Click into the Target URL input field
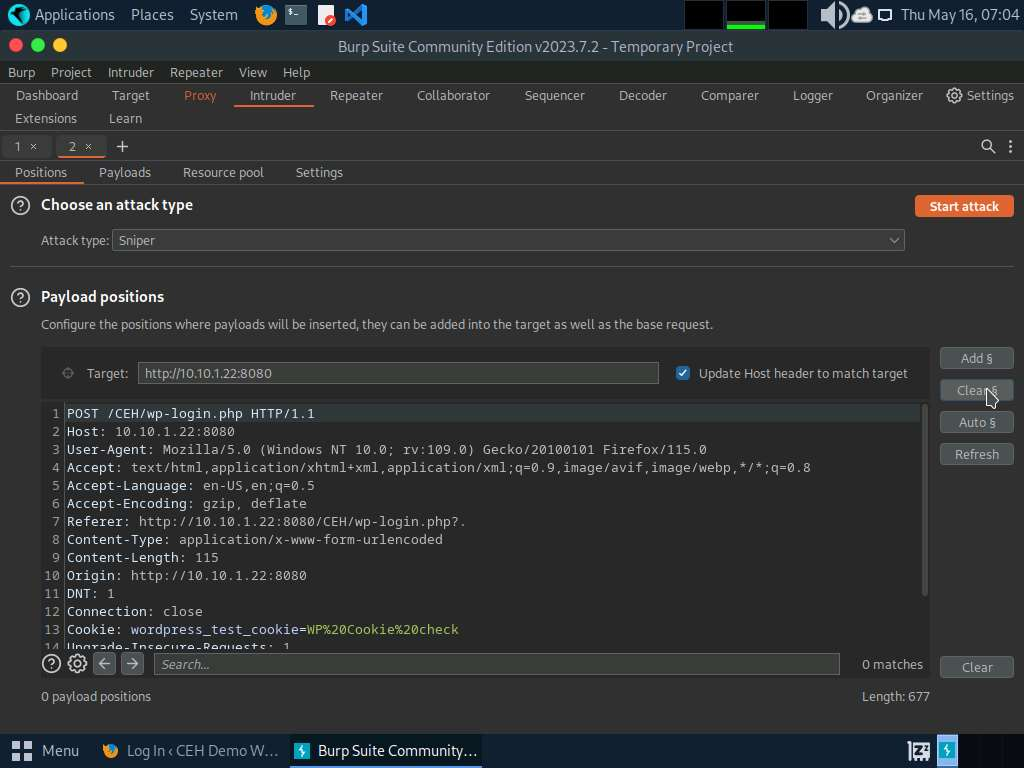Image resolution: width=1024 pixels, height=768 pixels. [398, 373]
